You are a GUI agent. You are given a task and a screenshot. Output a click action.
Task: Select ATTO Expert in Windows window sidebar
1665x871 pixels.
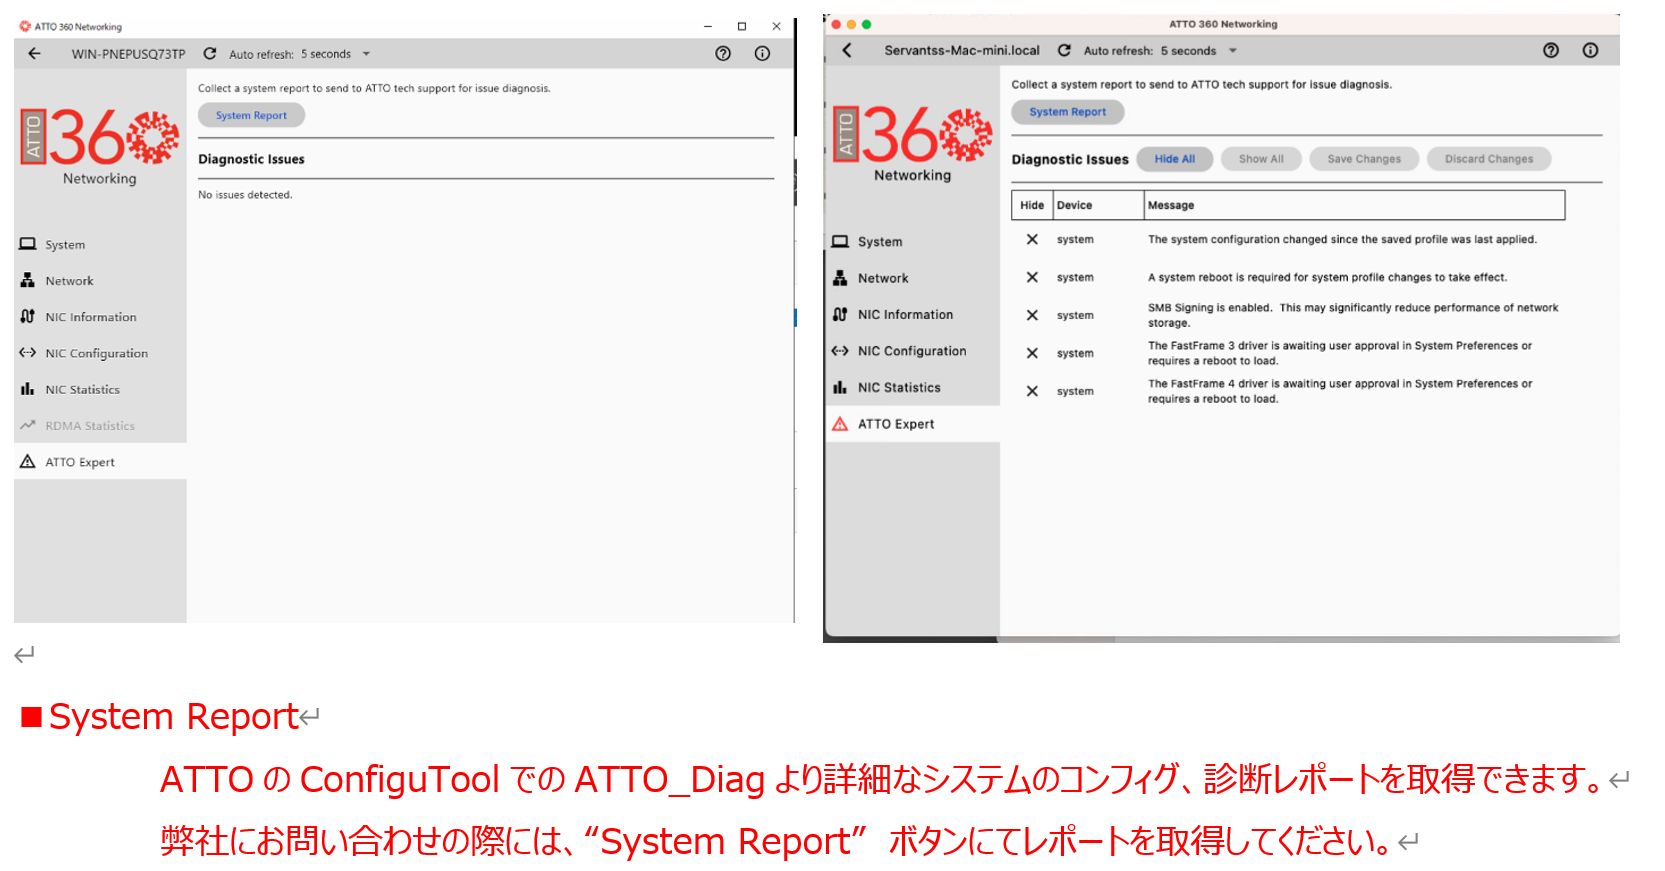click(100, 462)
